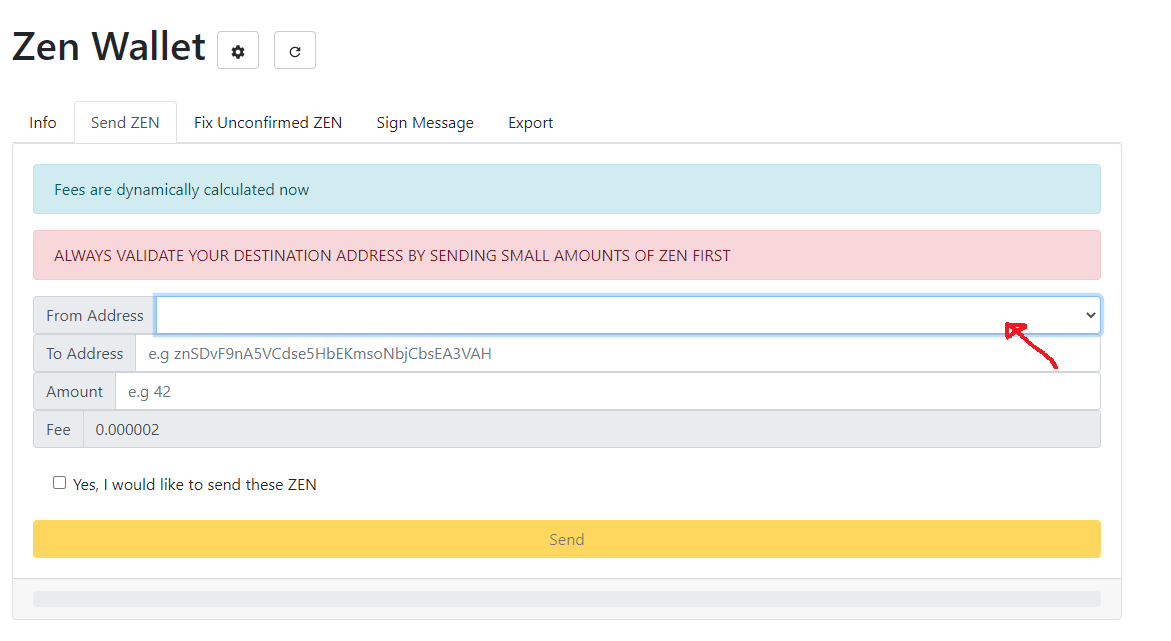Open wallet settings gear icon
1171x641 pixels.
pos(237,51)
